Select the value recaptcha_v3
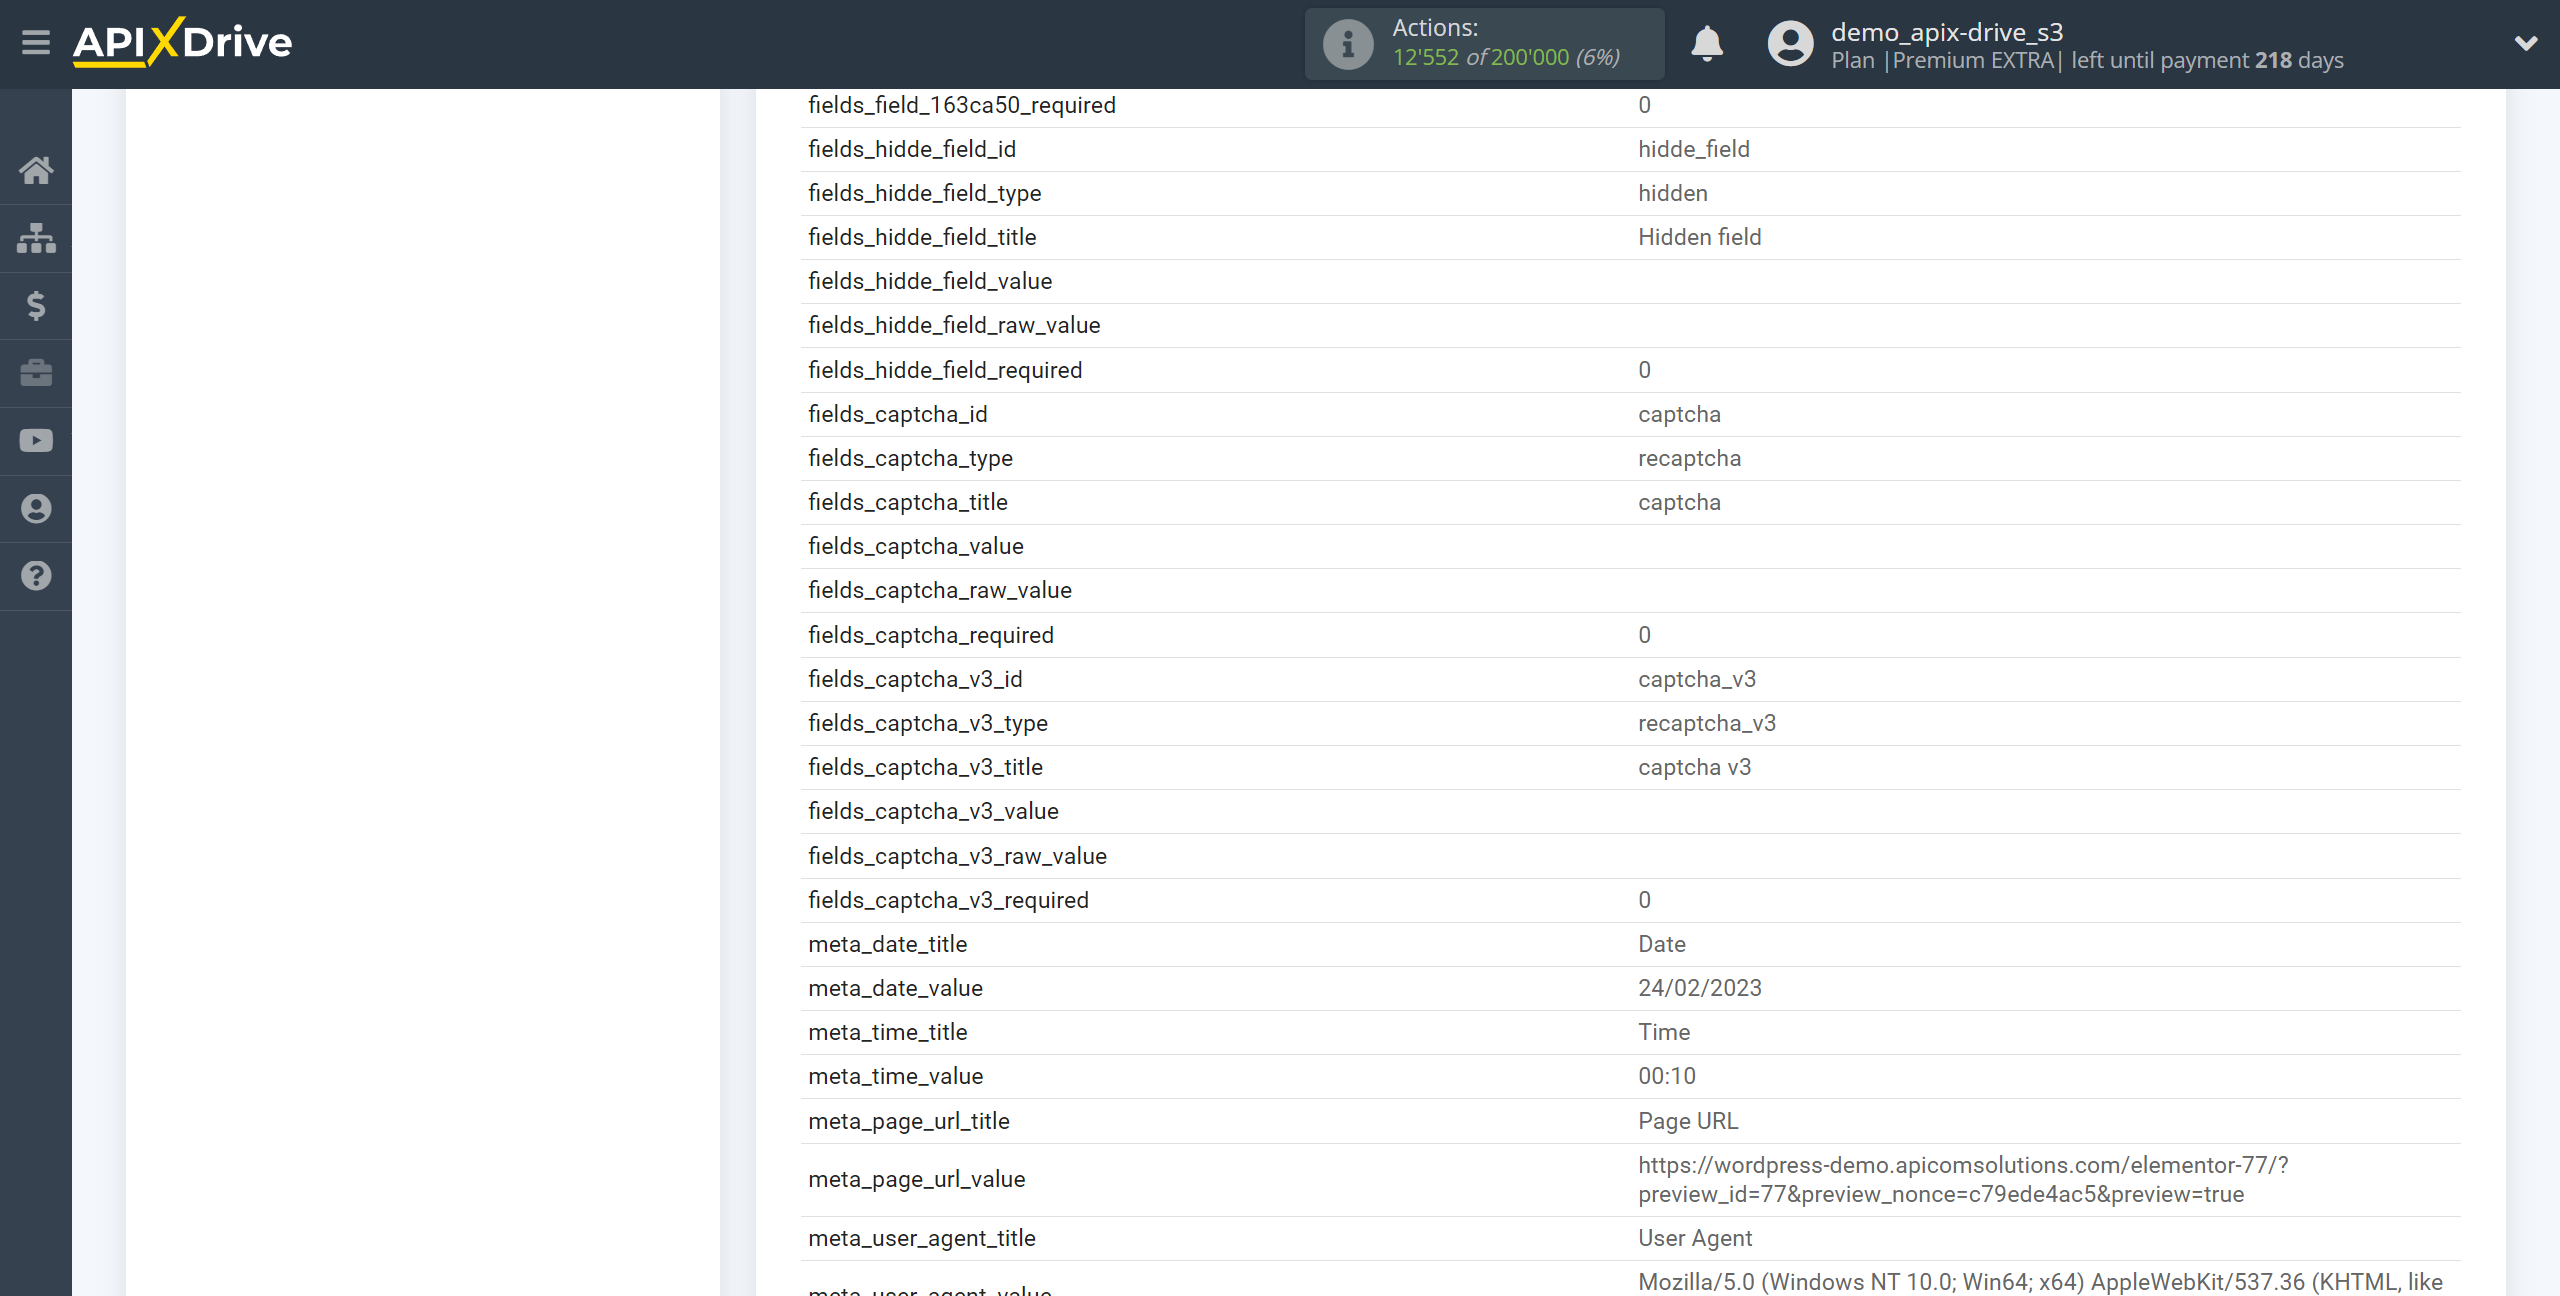The height and width of the screenshot is (1296, 2560). pyautogui.click(x=1707, y=723)
